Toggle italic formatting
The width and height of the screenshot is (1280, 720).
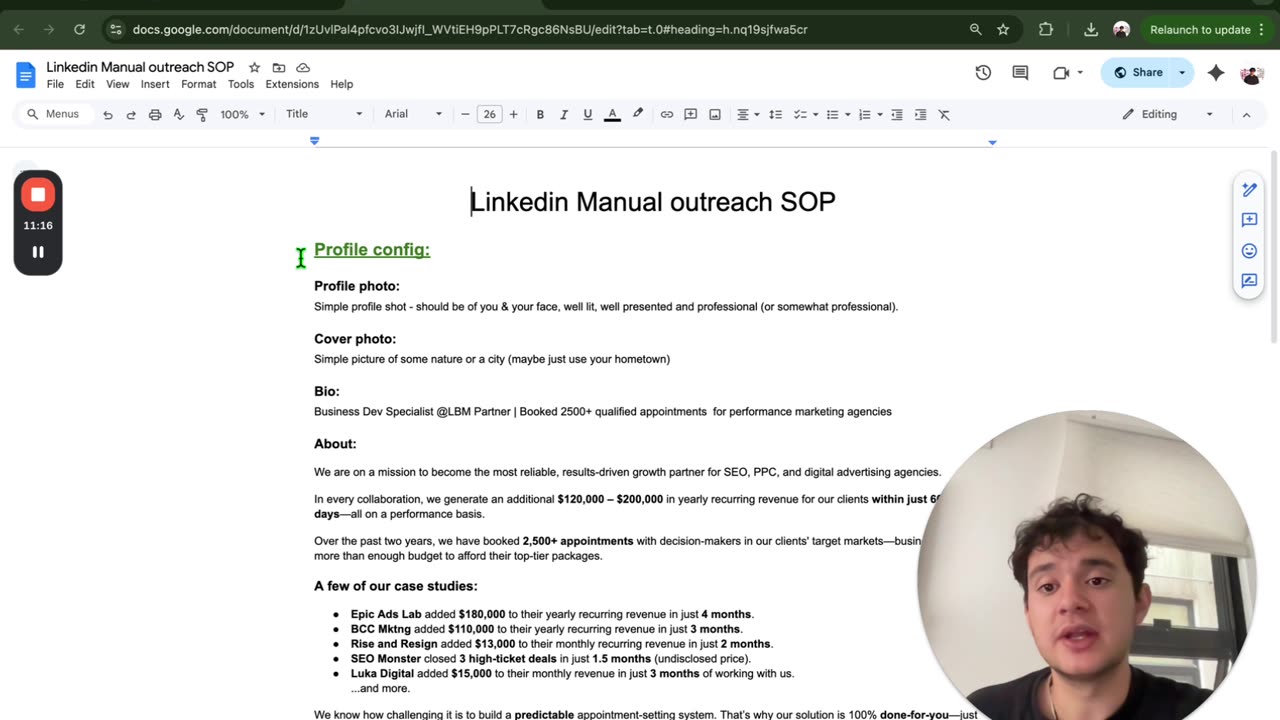point(564,114)
